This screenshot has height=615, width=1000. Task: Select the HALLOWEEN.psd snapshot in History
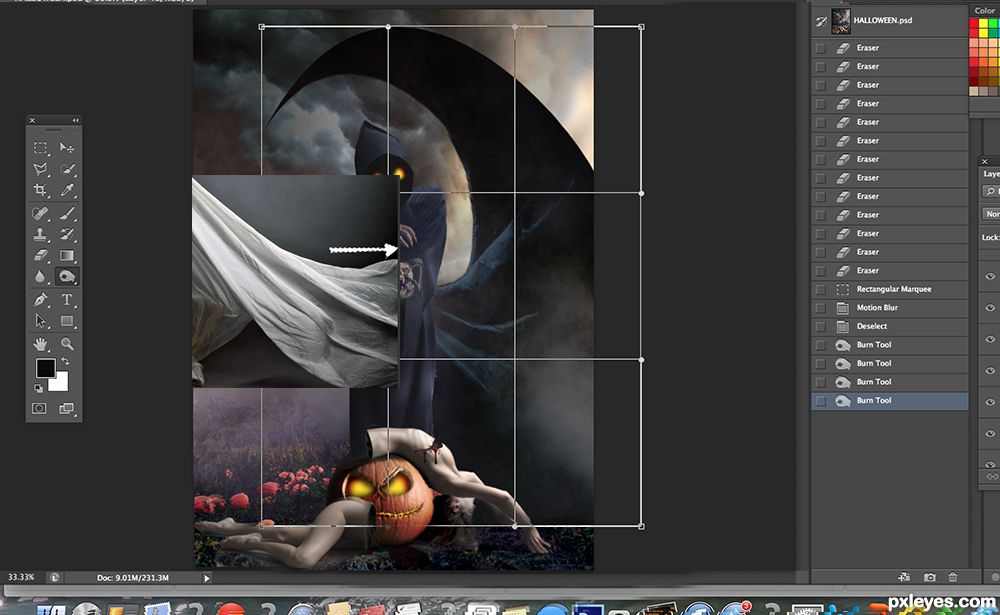[x=889, y=21]
